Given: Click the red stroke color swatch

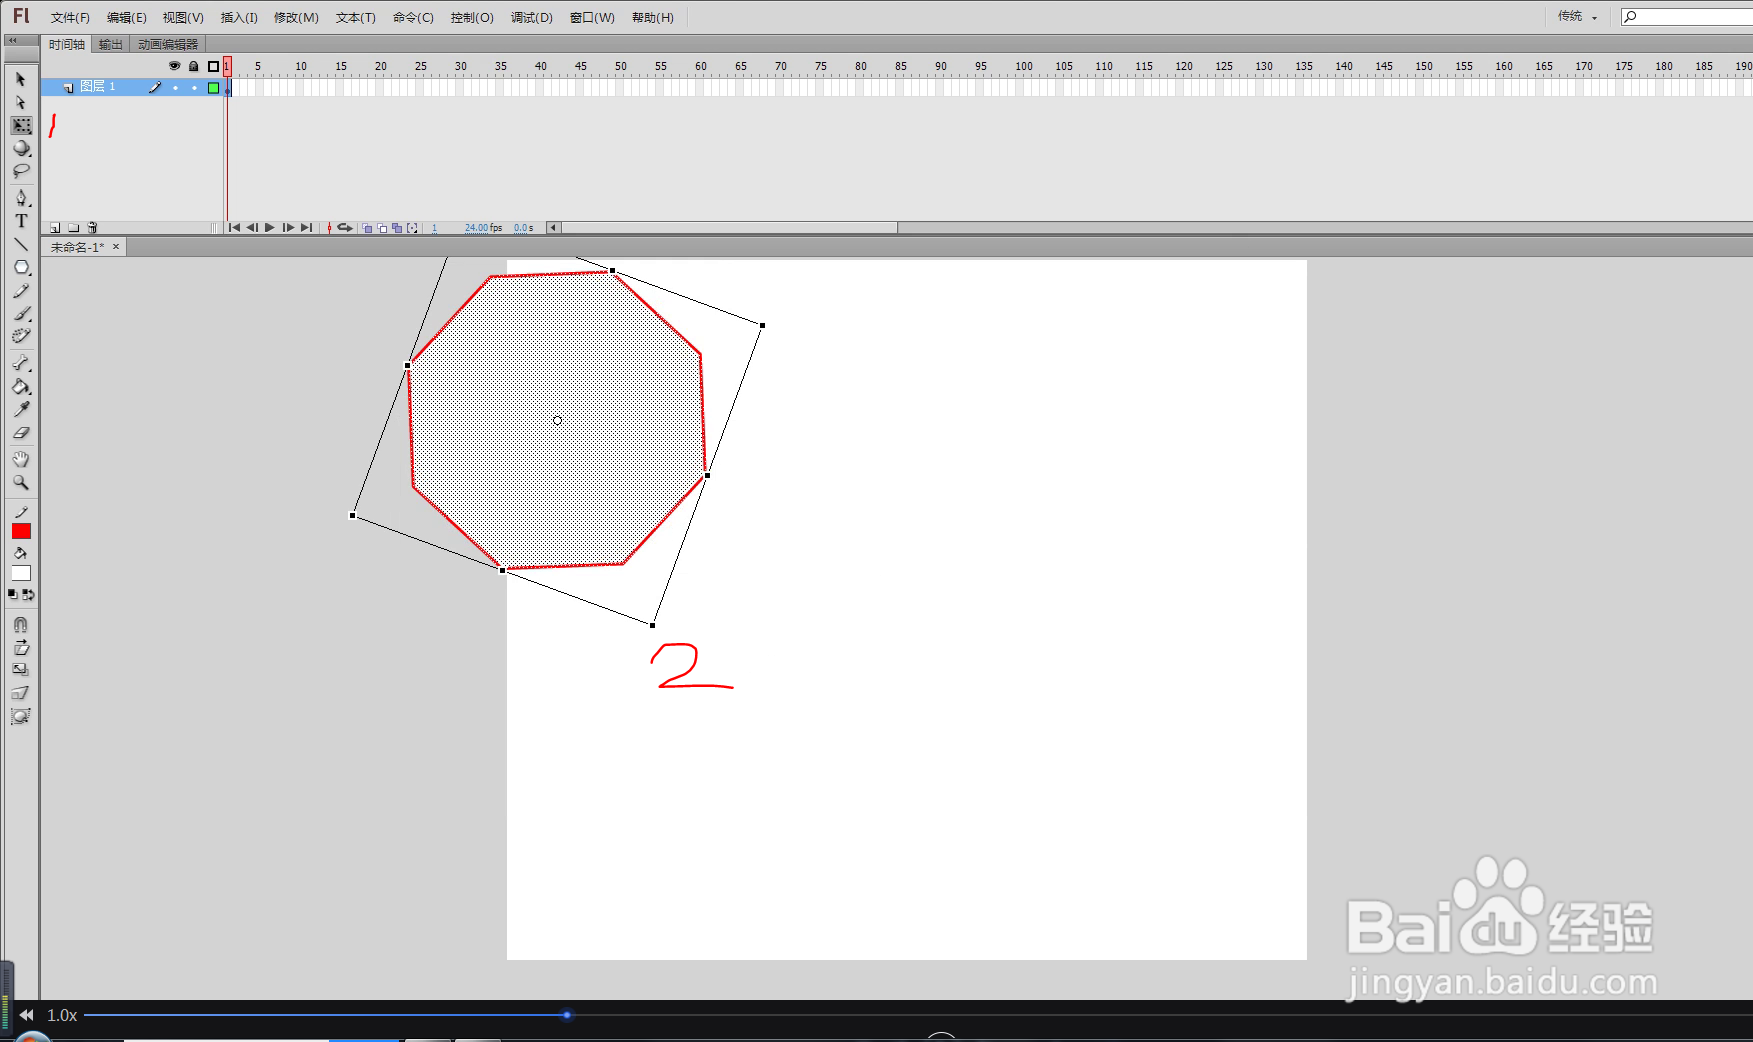Looking at the screenshot, I should pyautogui.click(x=21, y=530).
